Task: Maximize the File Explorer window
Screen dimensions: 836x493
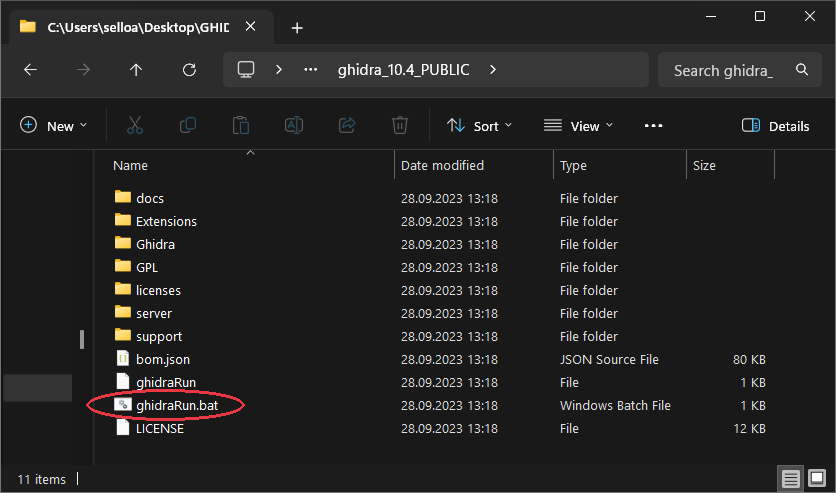Action: [760, 17]
